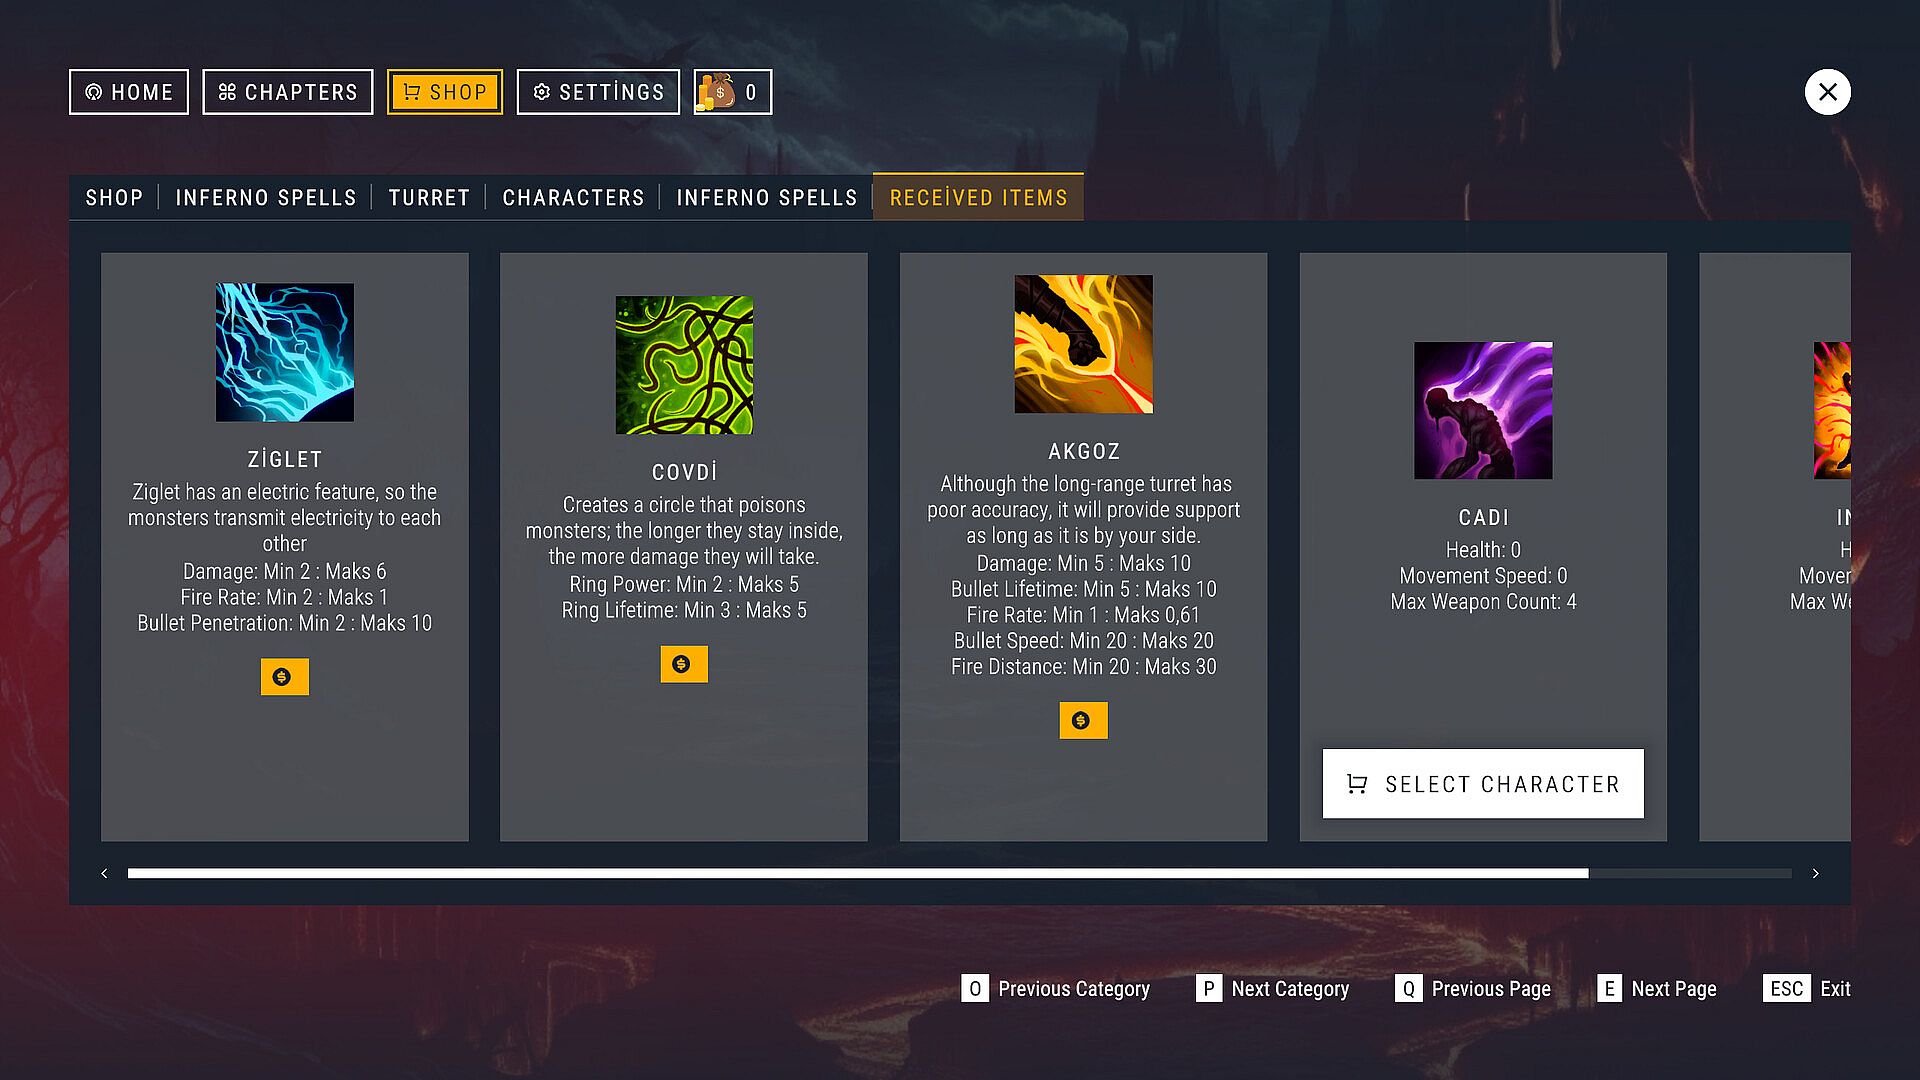Click the Covdi green poison icon
The image size is (1920, 1080).
tap(684, 365)
